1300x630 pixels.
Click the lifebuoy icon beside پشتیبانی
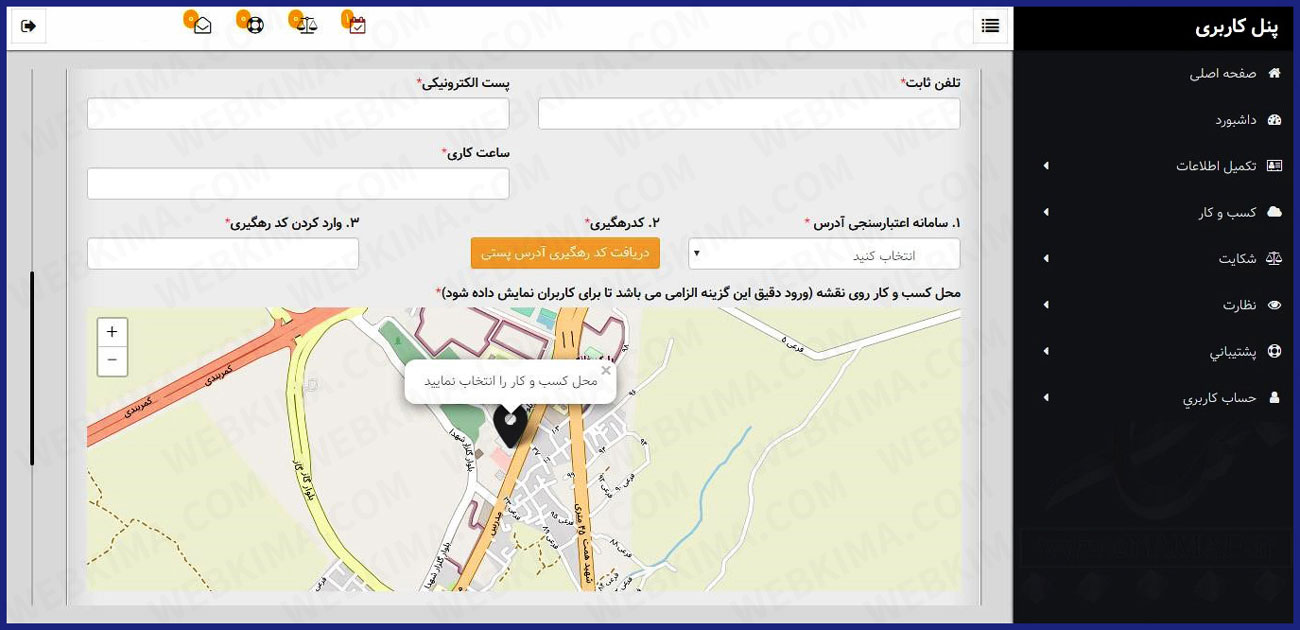click(x=1274, y=351)
